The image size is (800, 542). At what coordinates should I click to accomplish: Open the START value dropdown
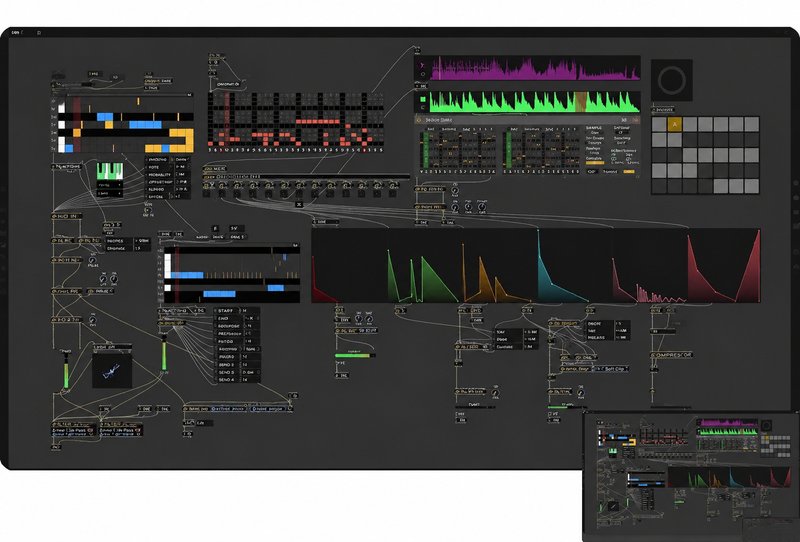(250, 310)
